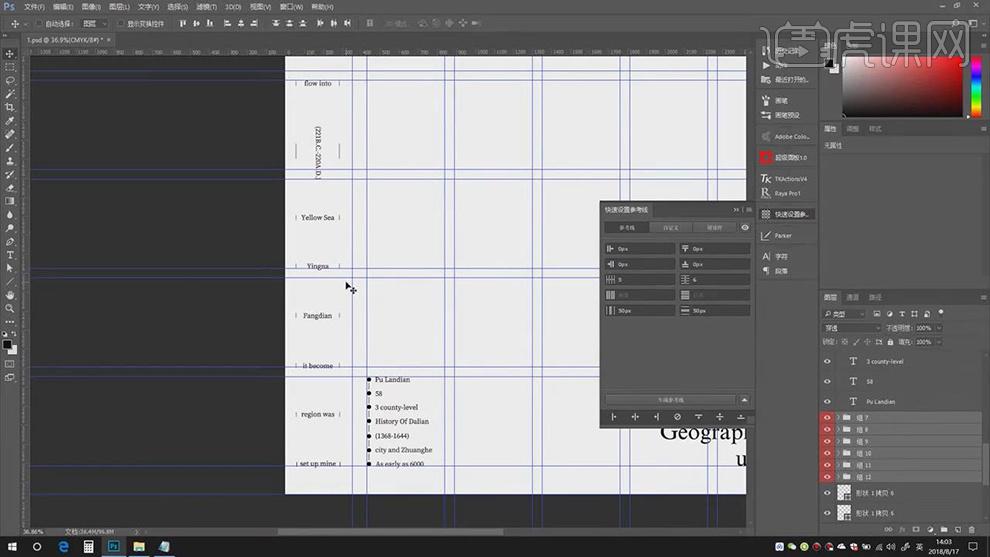Click the clear guides circle icon in guide panel

click(677, 417)
